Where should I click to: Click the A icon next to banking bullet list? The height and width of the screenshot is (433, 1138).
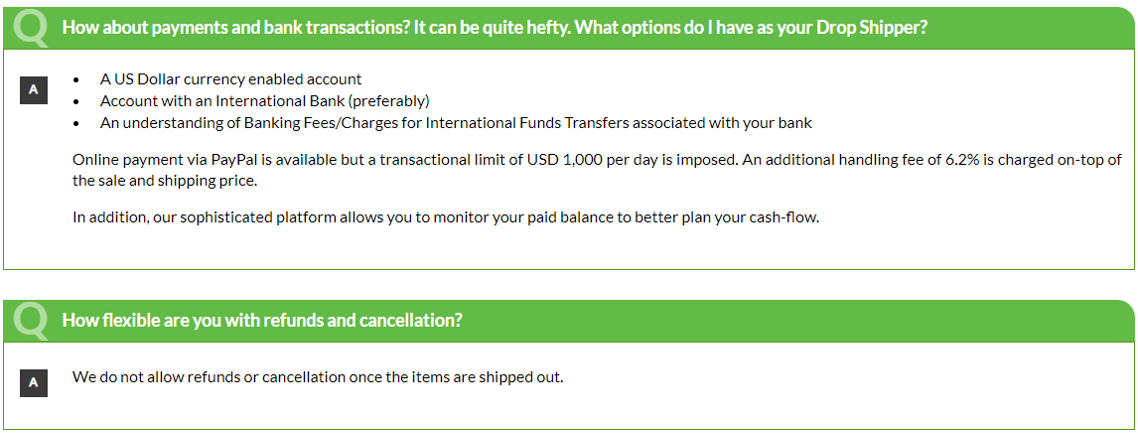click(33, 91)
